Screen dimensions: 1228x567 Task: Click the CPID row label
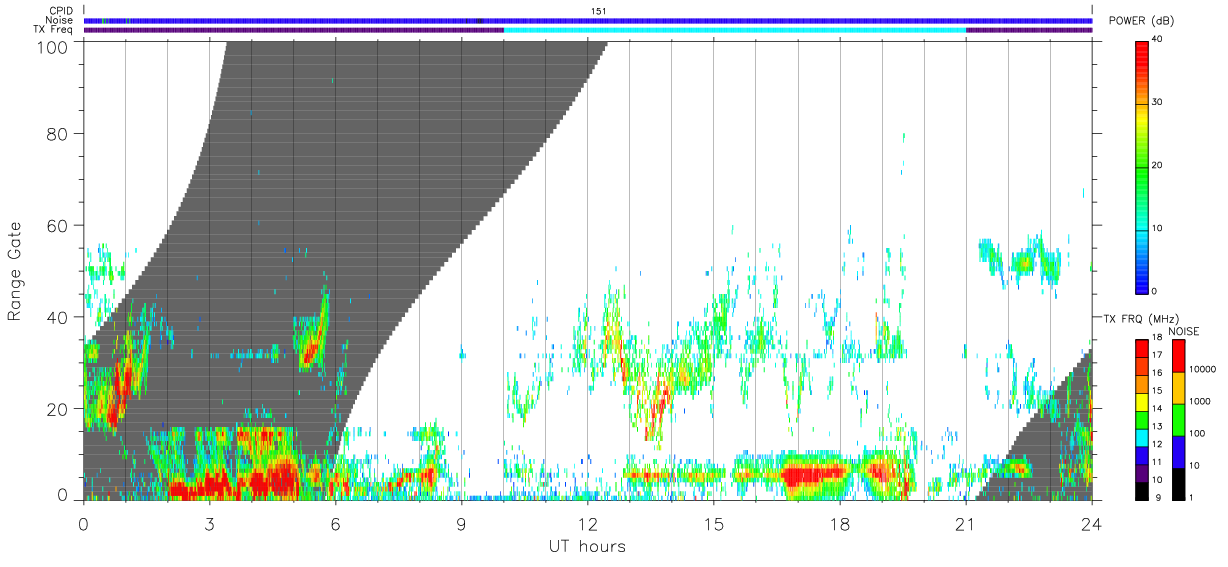point(61,11)
